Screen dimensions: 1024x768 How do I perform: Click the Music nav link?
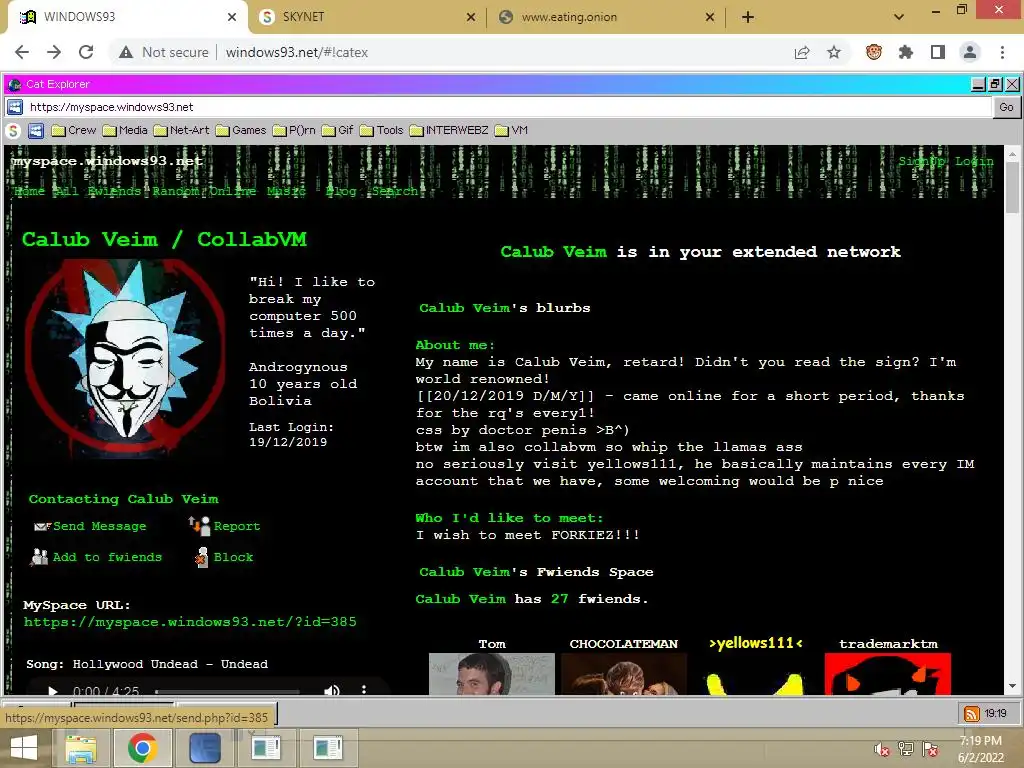pyautogui.click(x=286, y=191)
